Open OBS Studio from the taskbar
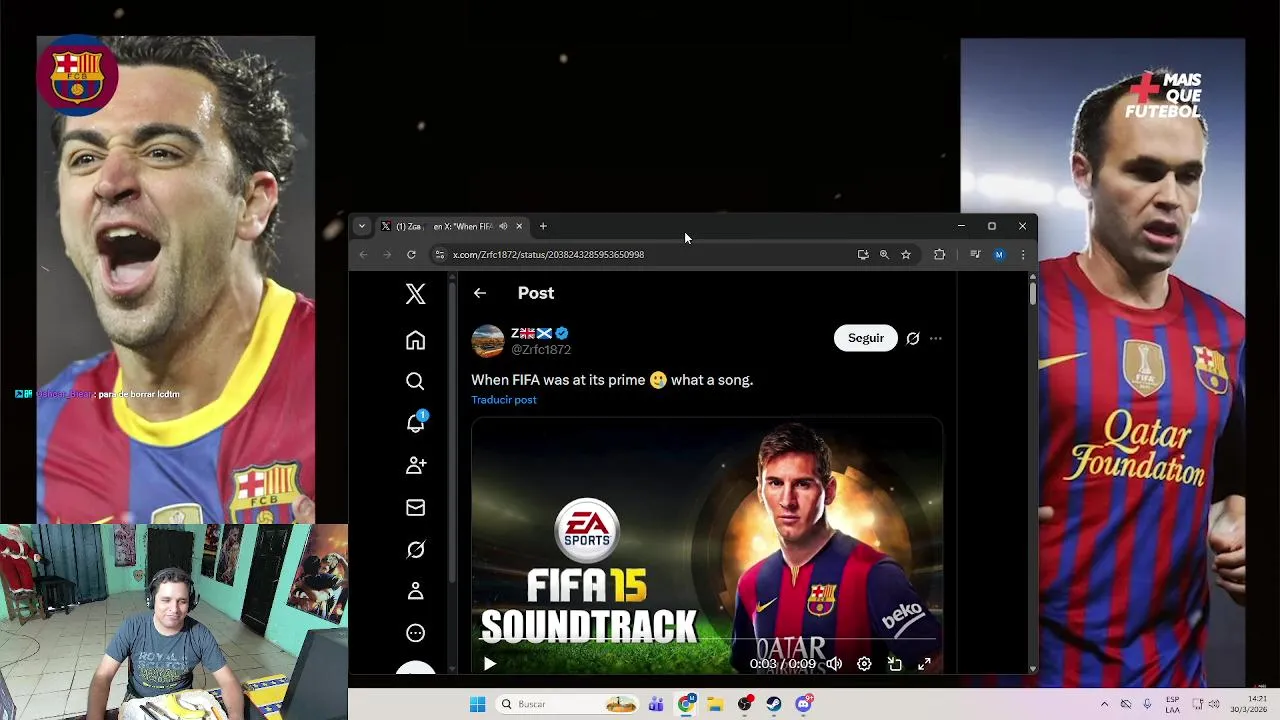This screenshot has width=1280, height=720. 745,704
